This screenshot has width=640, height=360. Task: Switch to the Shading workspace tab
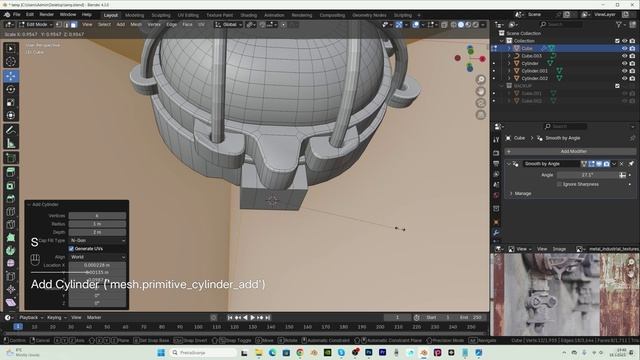(248, 15)
